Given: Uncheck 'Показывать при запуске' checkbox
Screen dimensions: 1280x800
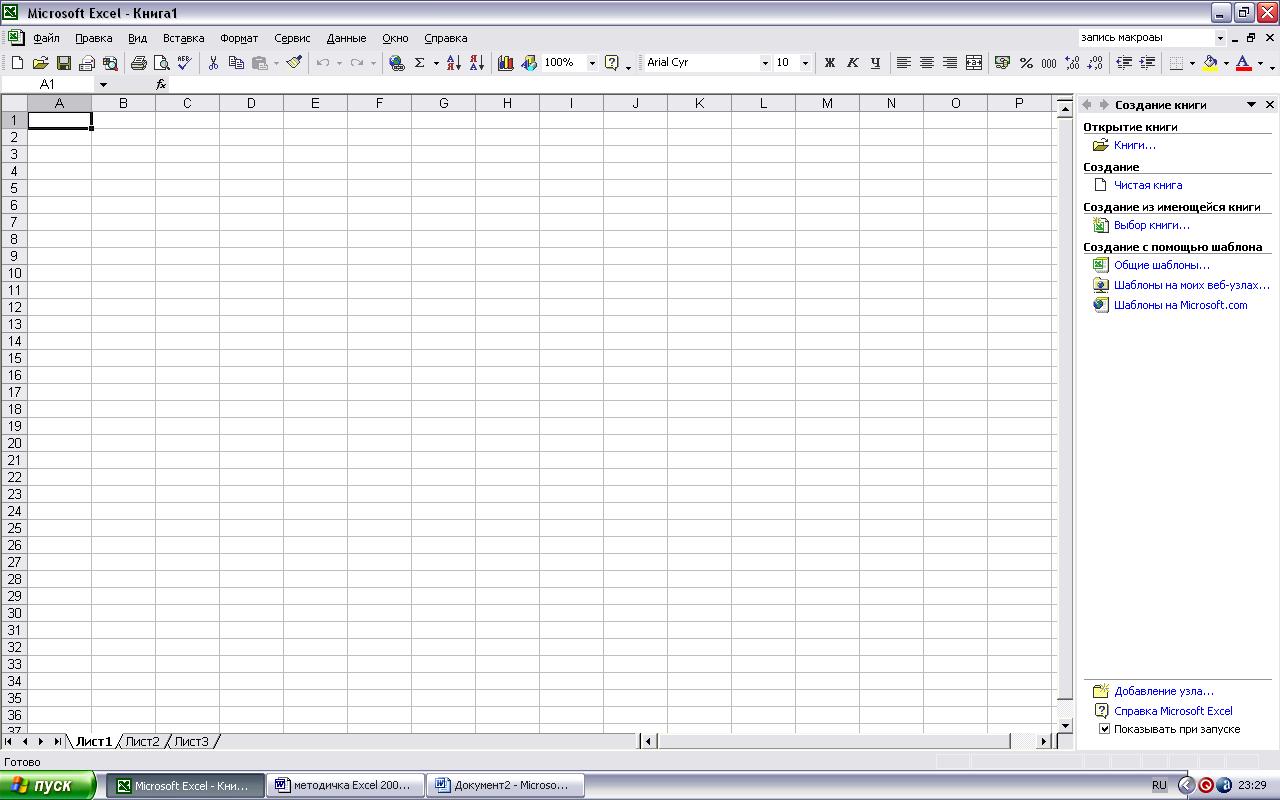Looking at the screenshot, I should [x=1104, y=729].
